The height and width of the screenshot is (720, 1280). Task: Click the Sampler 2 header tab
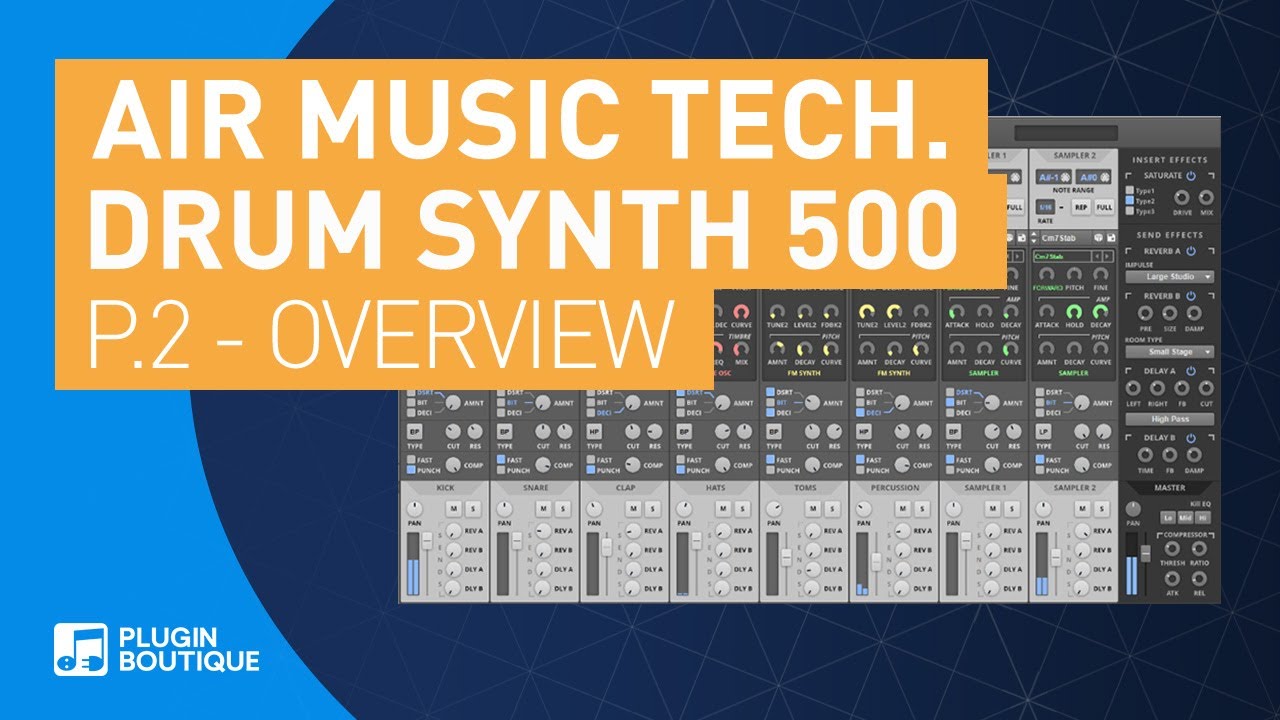coord(1075,155)
